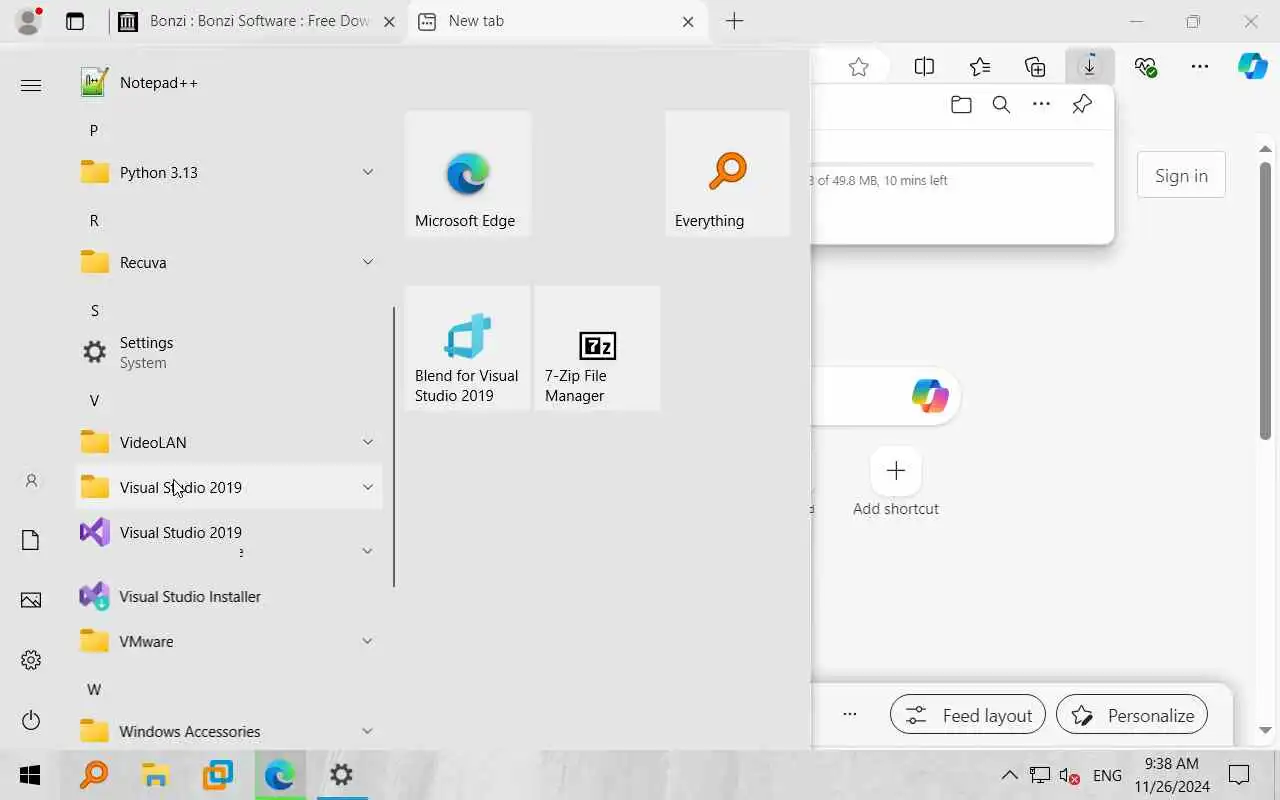The image size is (1280, 800).
Task: Open Pictures from Start sidebar
Action: click(31, 600)
